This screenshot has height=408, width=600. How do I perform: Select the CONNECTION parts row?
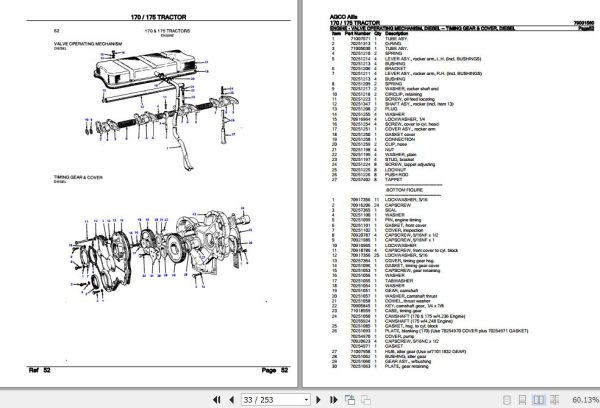373,139
